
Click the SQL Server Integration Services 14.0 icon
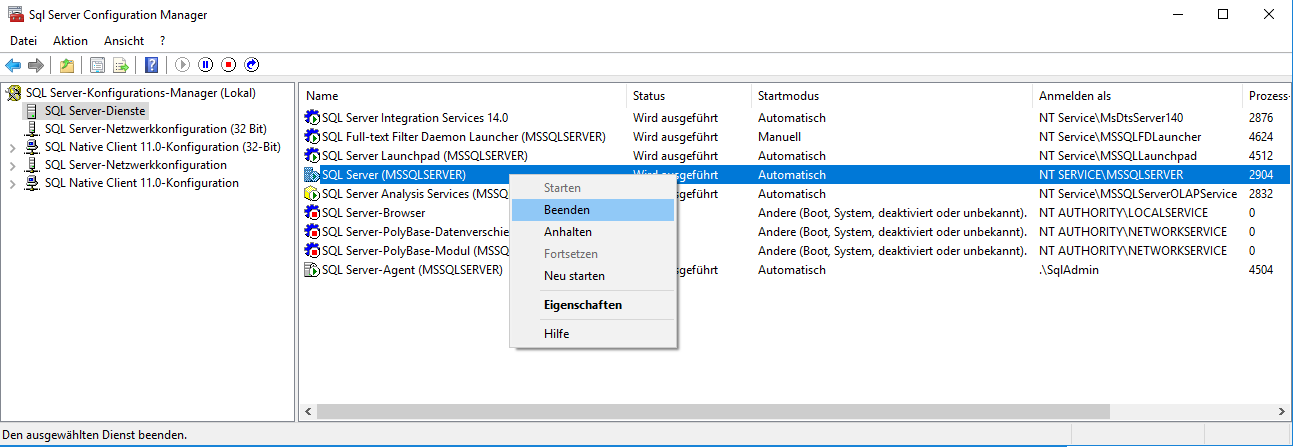click(x=312, y=118)
